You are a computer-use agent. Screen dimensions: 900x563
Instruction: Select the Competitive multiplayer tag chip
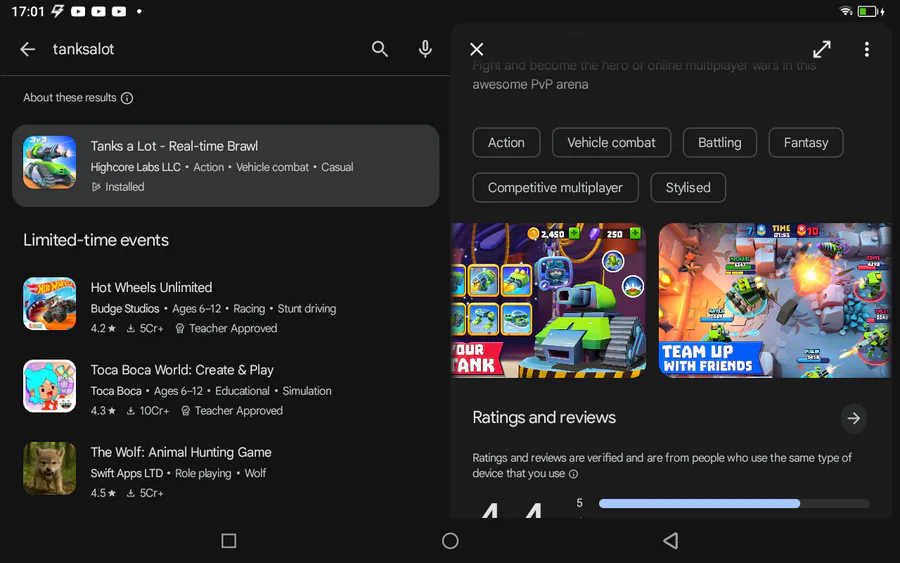(555, 188)
